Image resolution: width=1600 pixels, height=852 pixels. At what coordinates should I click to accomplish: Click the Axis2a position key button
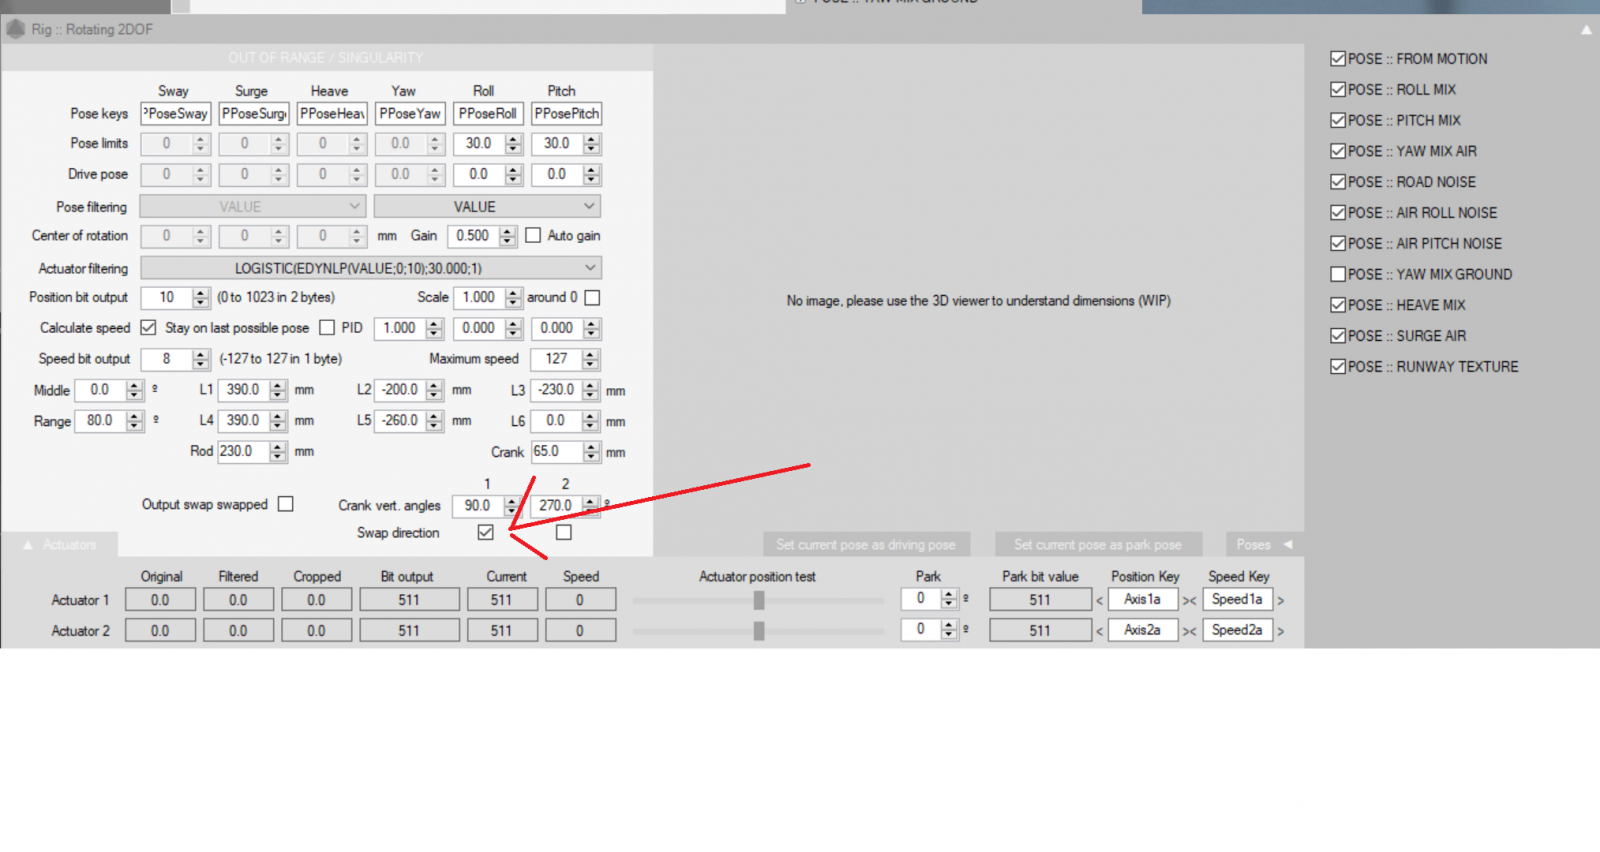[x=1143, y=630]
